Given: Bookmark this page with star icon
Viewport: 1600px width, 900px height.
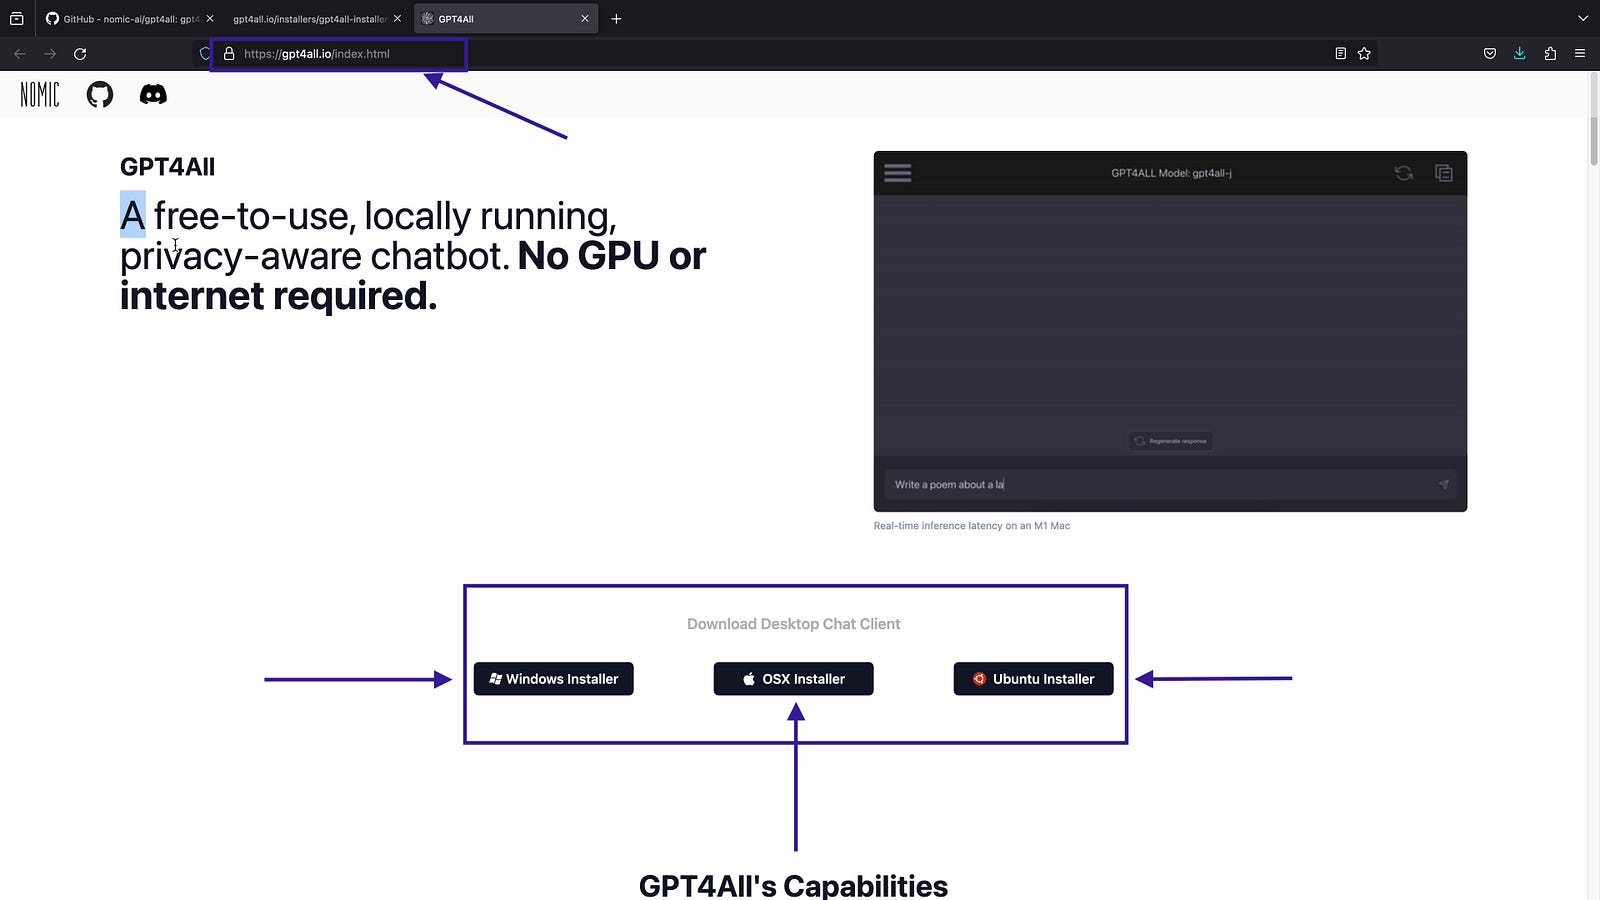Looking at the screenshot, I should coord(1364,54).
